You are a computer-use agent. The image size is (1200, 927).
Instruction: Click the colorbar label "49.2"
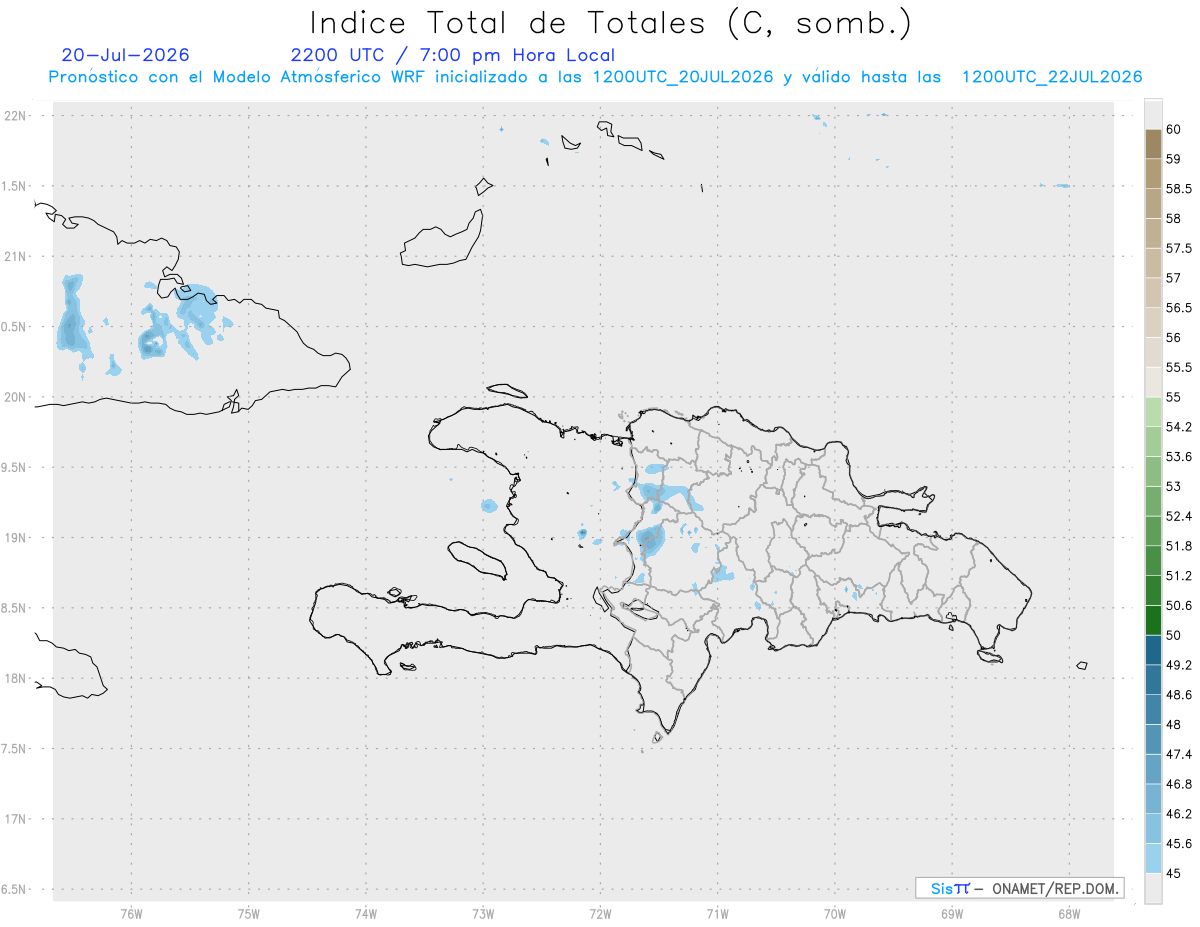click(1178, 665)
